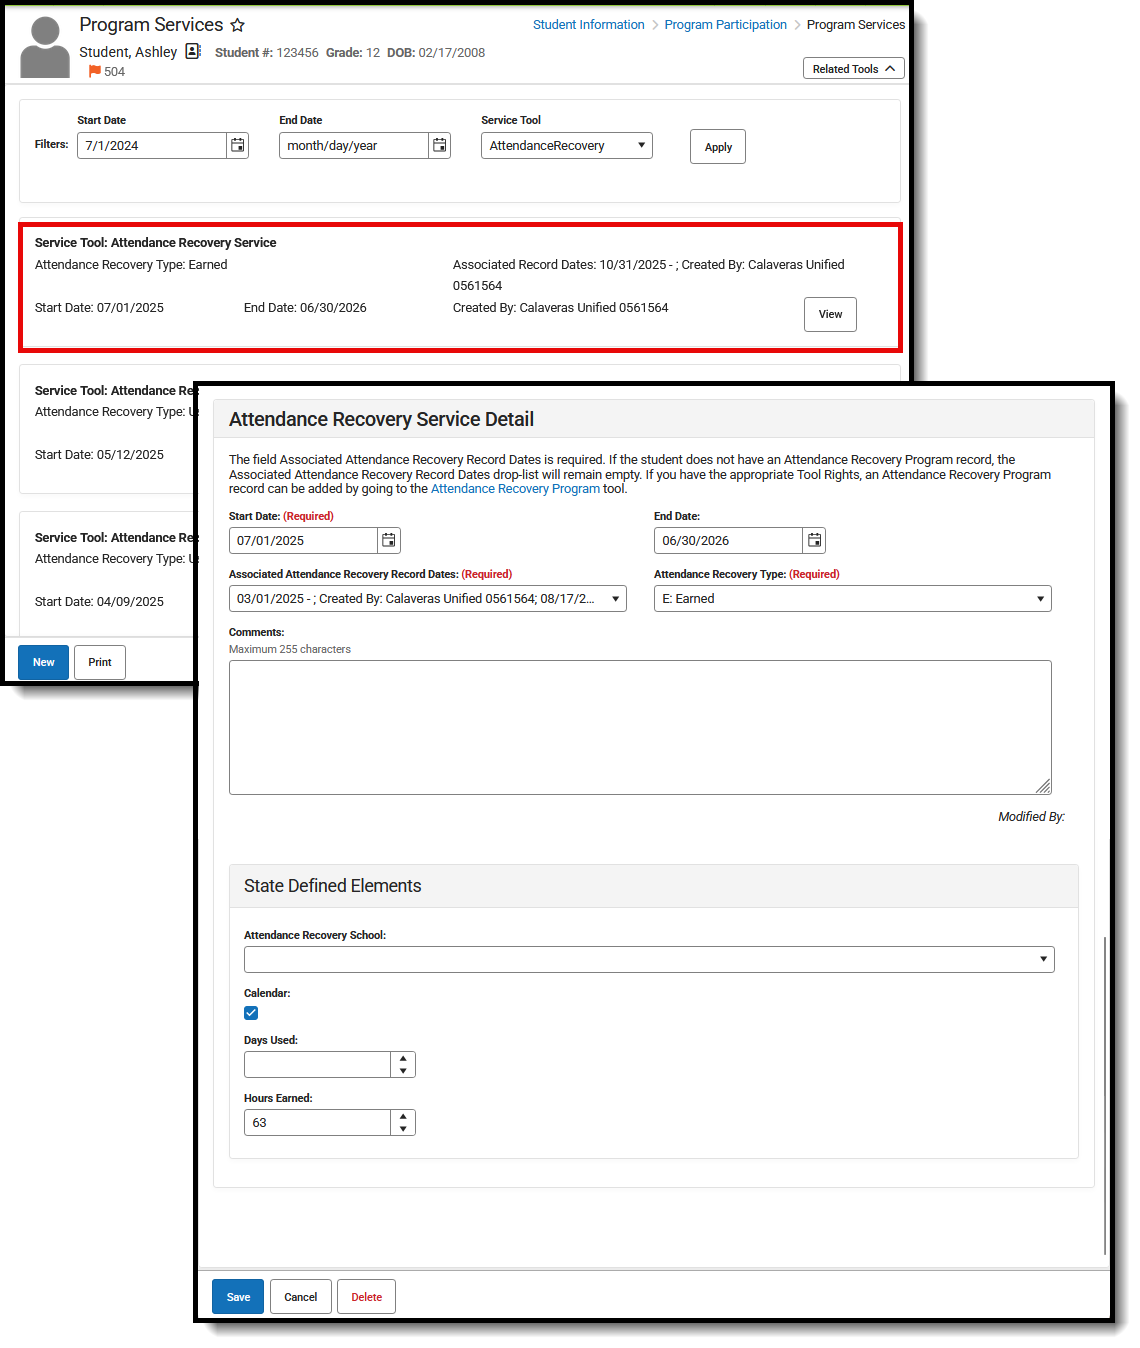Open the detail Start Date calendar picker

(x=388, y=540)
